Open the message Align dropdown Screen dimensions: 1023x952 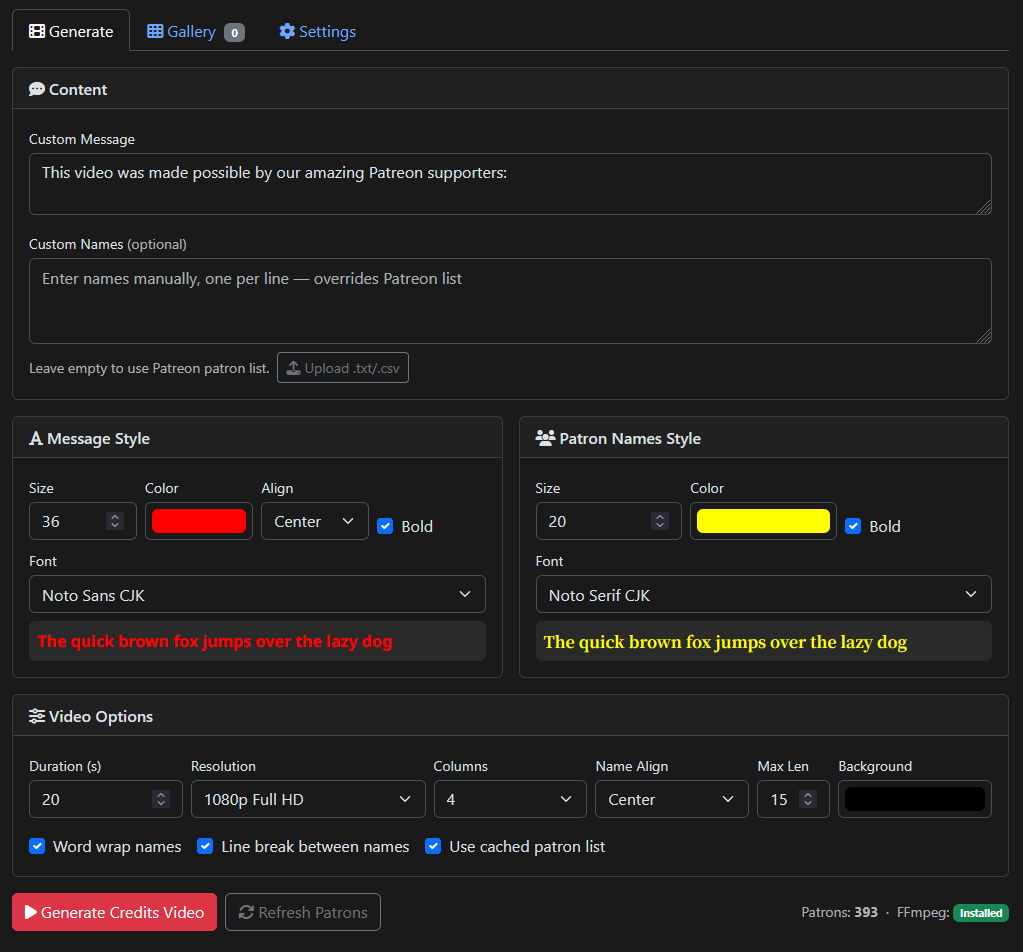tap(315, 521)
